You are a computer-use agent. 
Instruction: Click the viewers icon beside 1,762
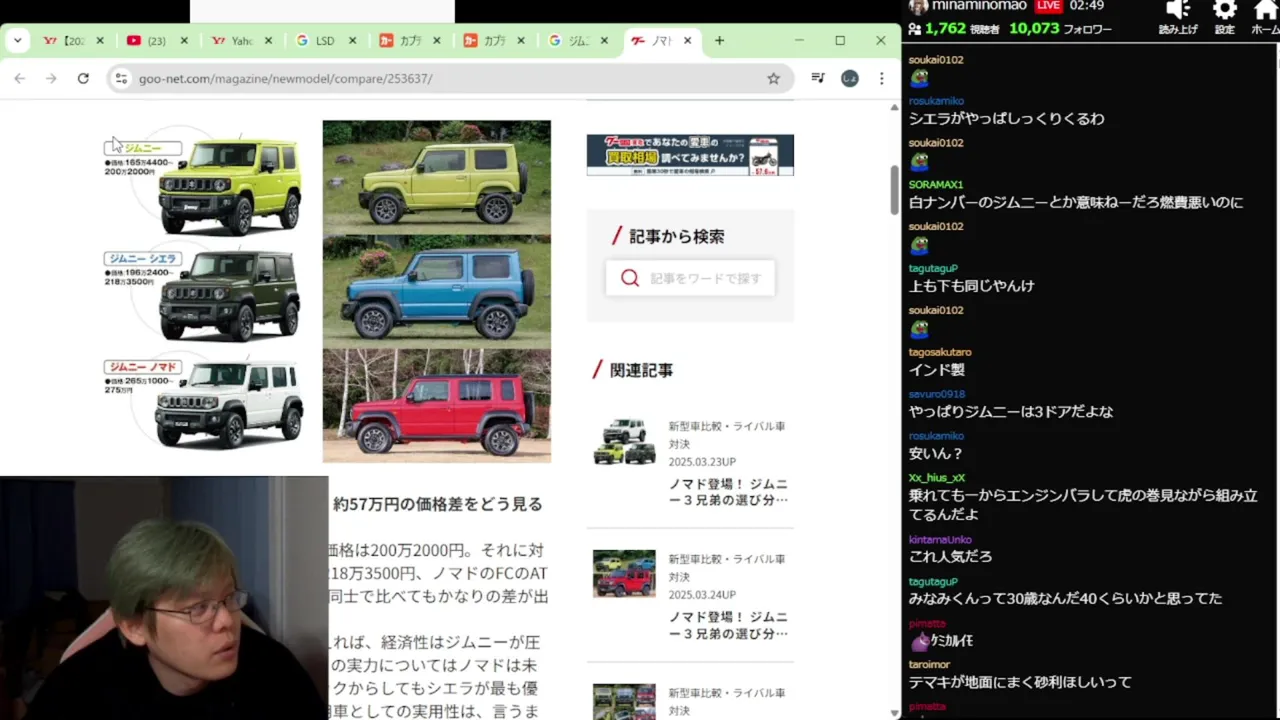point(914,29)
